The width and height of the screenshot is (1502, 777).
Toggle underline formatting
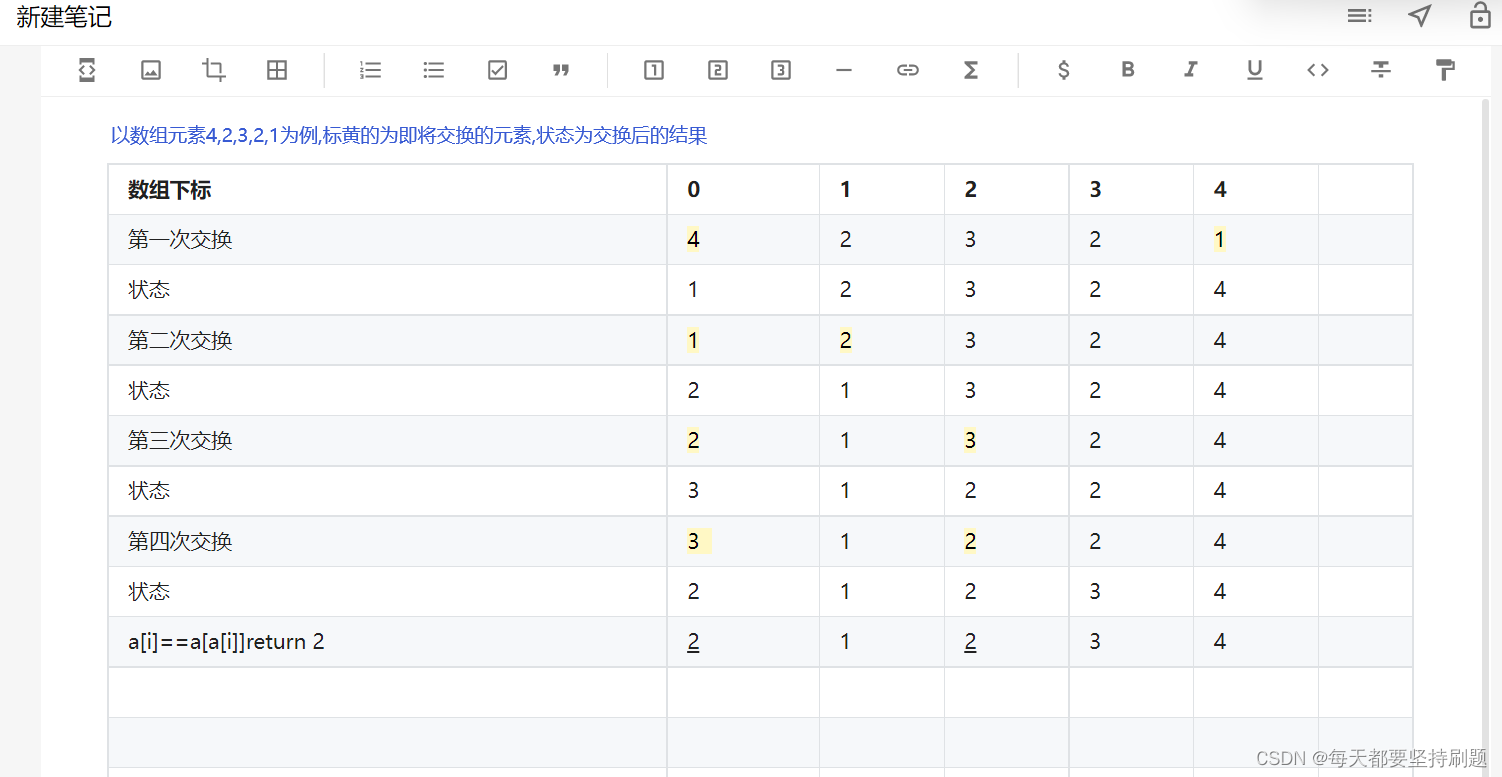tap(1254, 70)
